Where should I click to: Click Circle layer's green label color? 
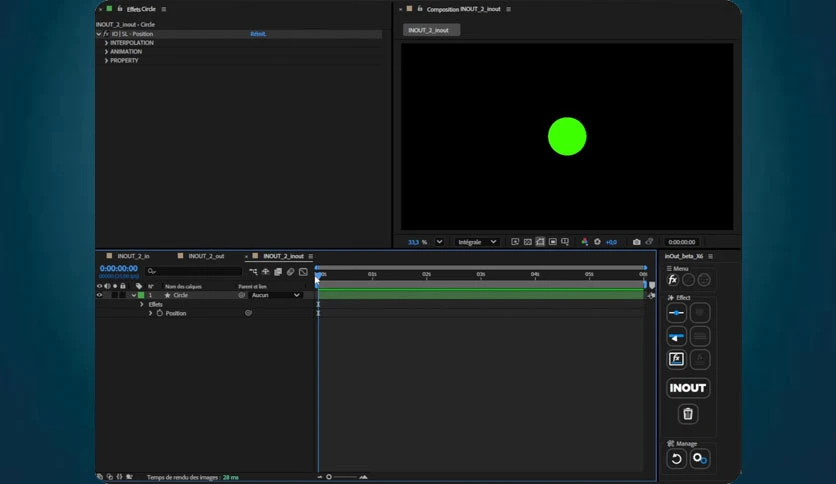click(141, 295)
